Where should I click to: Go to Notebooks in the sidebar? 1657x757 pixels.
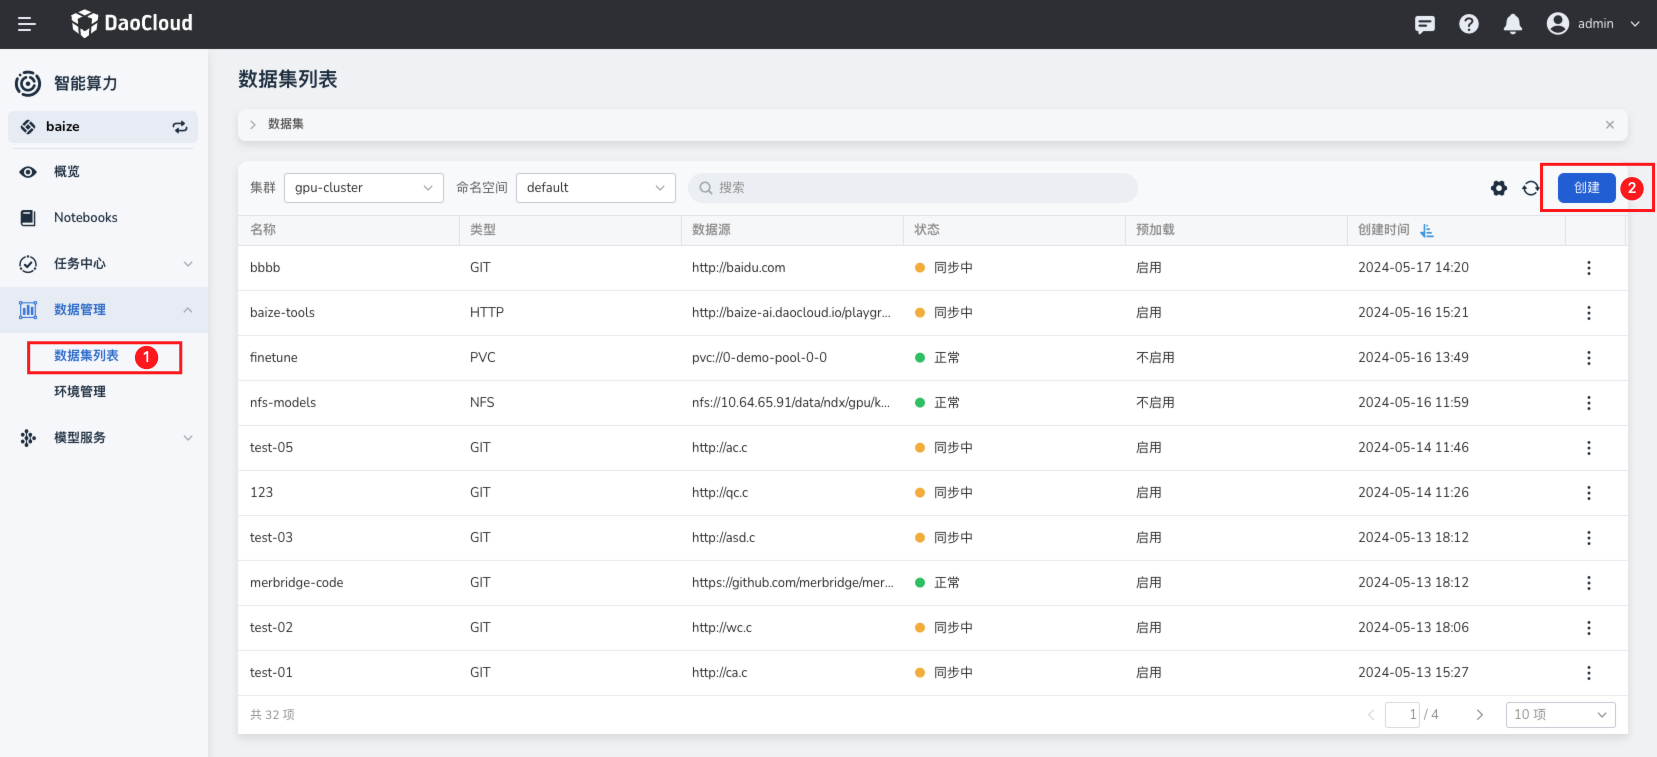[85, 218]
